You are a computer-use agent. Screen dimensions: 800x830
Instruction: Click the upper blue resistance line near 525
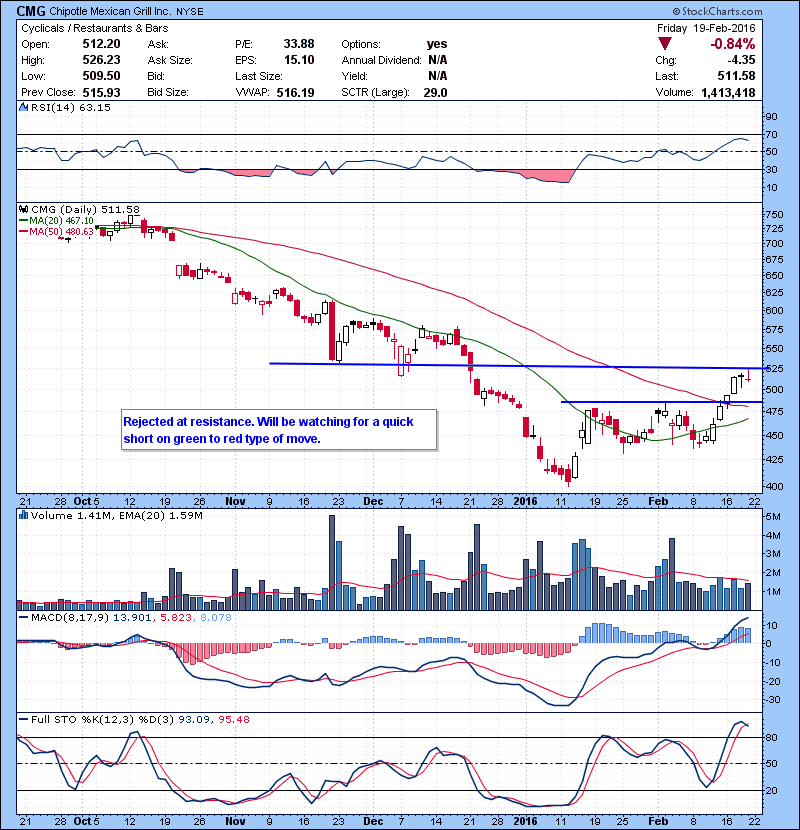pos(518,366)
